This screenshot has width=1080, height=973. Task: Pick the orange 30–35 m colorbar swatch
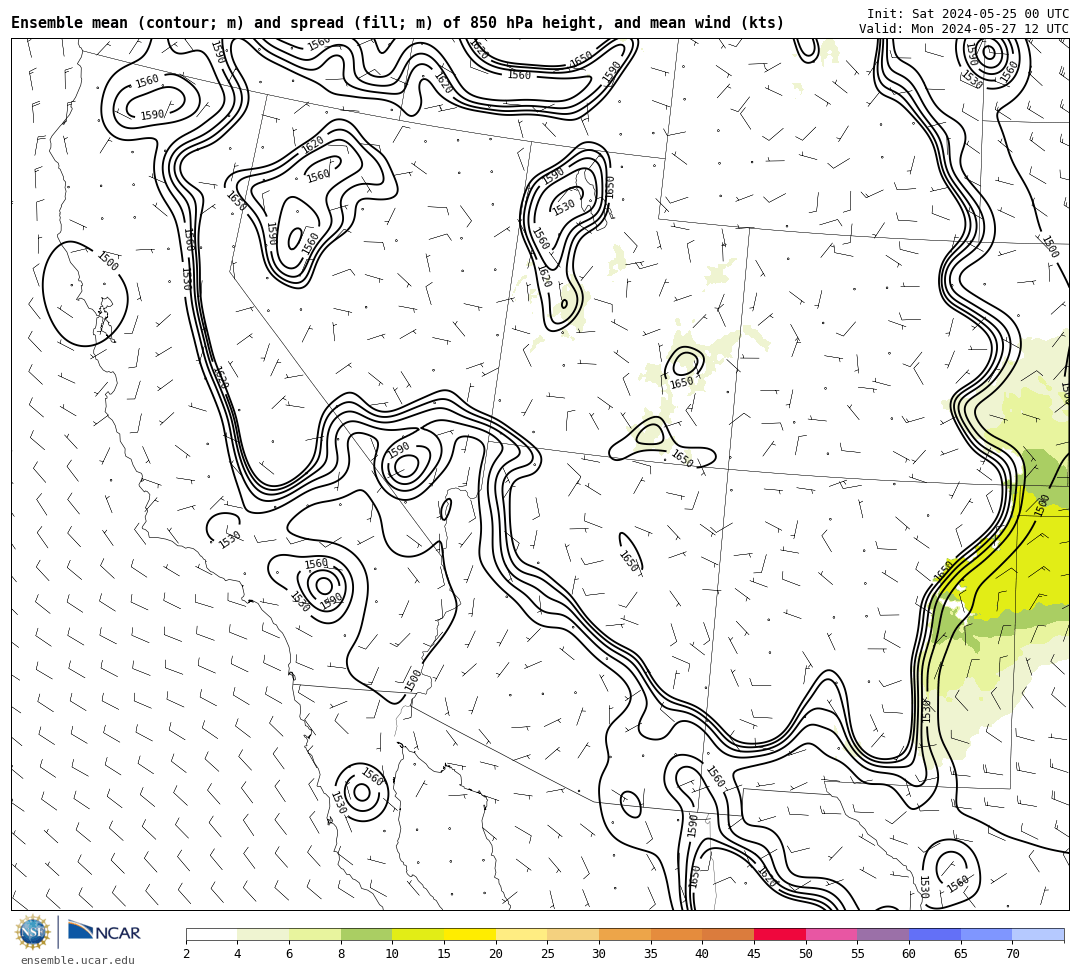pyautogui.click(x=625, y=934)
